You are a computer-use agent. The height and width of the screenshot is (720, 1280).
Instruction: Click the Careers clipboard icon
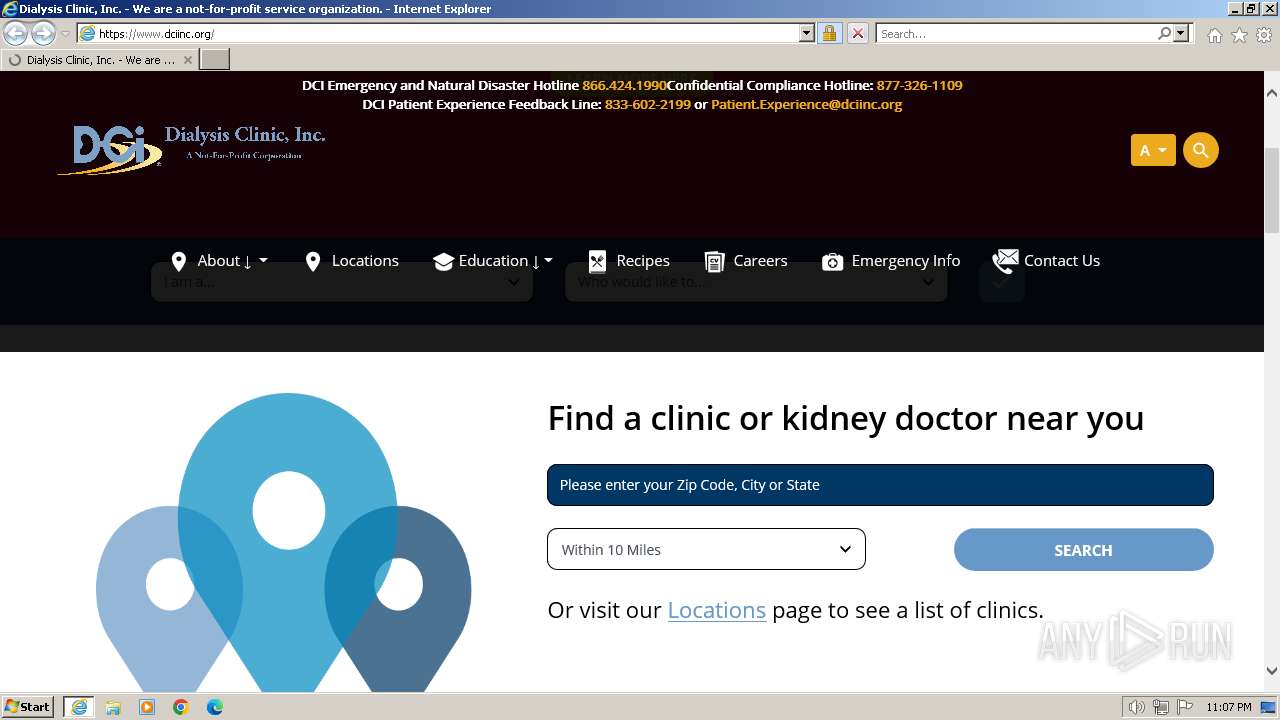tap(714, 261)
